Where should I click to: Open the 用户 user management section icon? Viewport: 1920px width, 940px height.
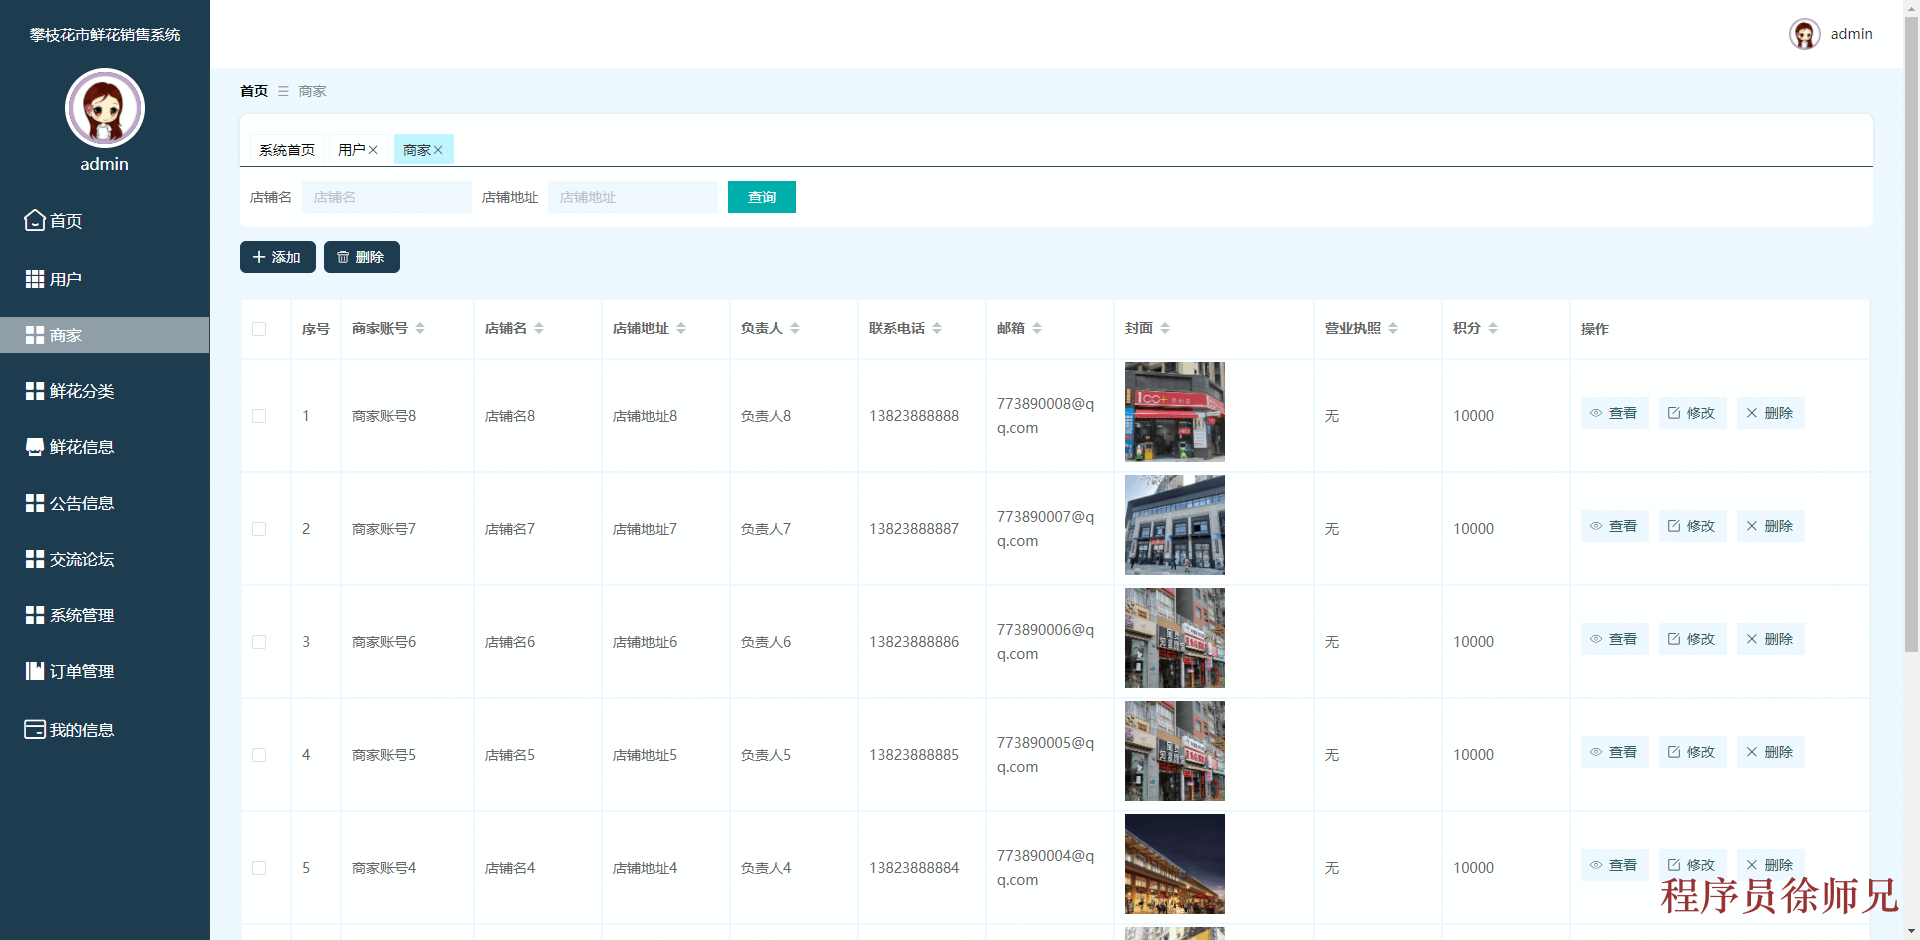coord(33,278)
